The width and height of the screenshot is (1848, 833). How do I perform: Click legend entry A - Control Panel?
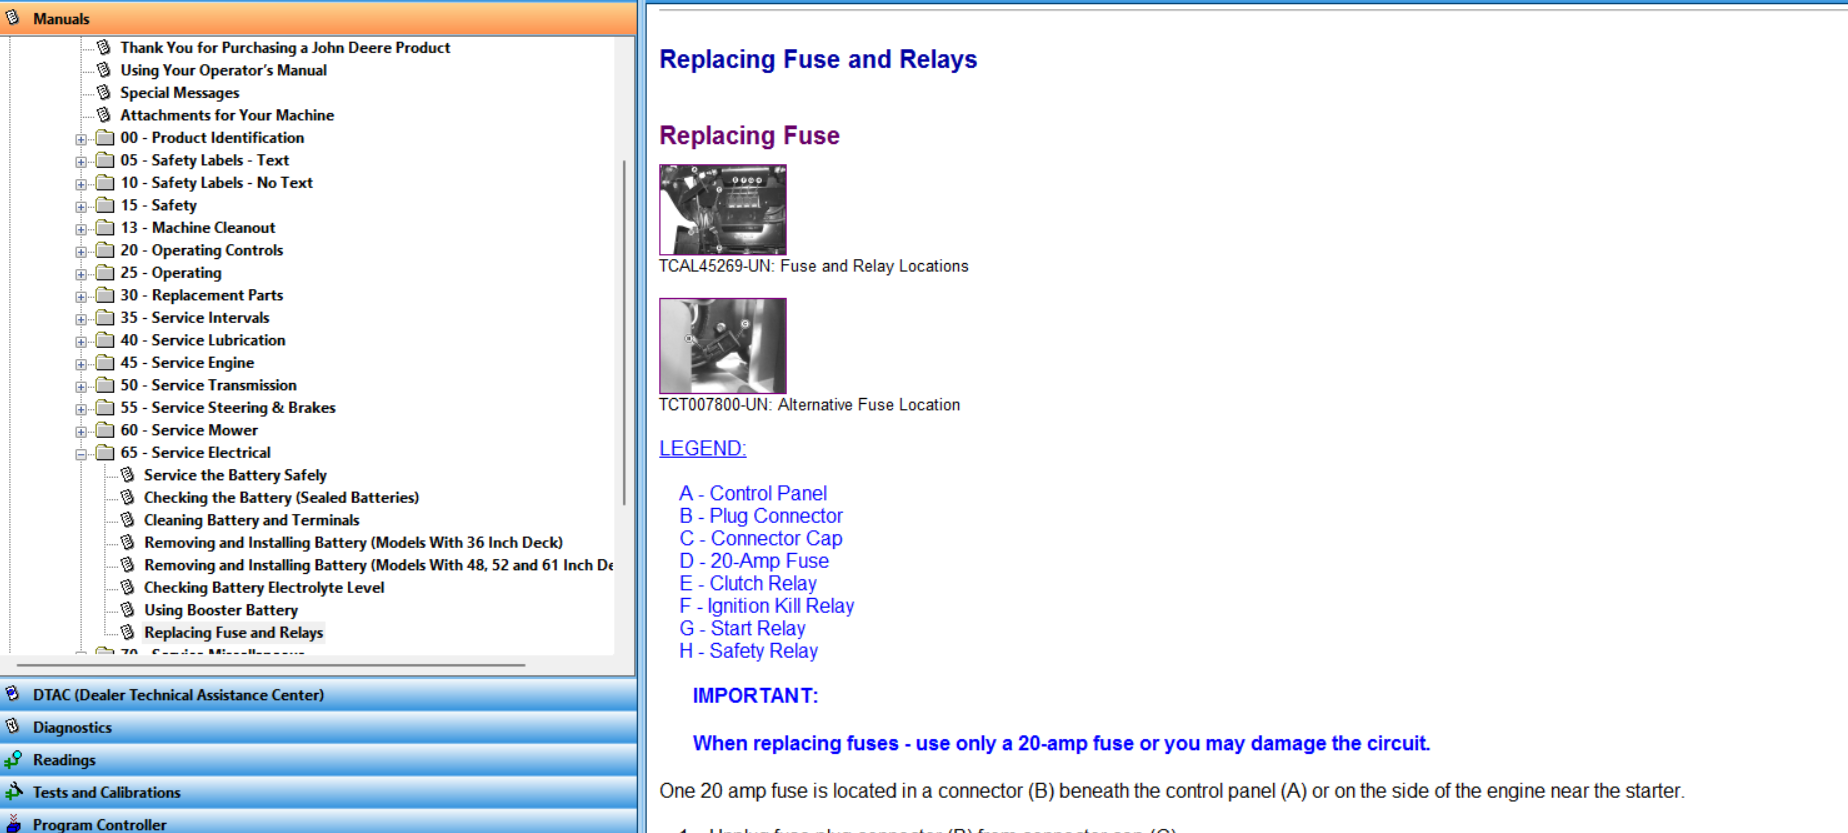tap(753, 493)
